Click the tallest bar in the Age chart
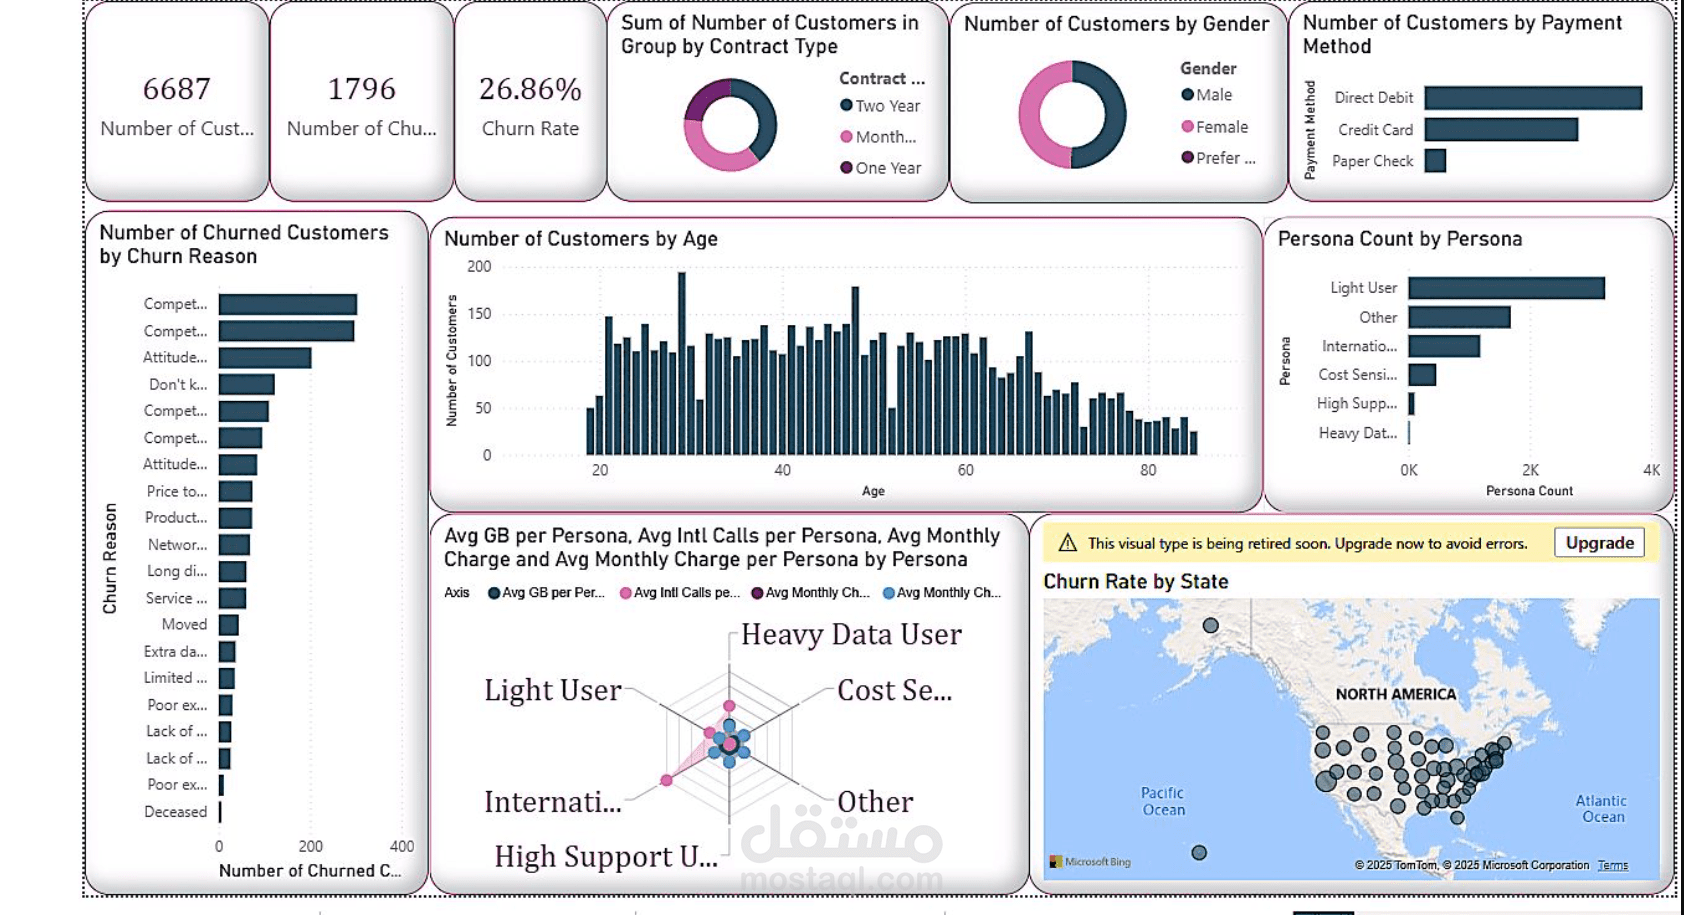Viewport: 1684px width, 915px height. coord(681,364)
